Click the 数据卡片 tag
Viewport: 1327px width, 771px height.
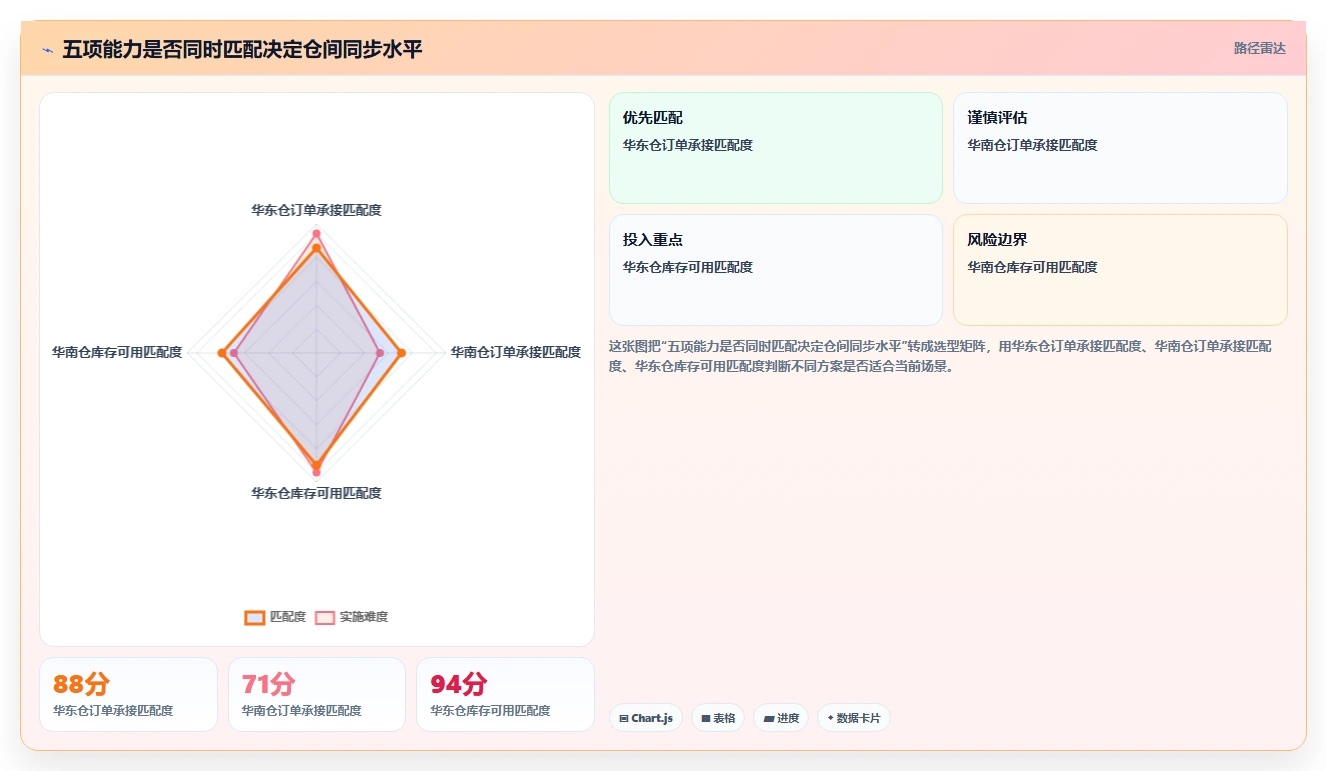[x=854, y=718]
